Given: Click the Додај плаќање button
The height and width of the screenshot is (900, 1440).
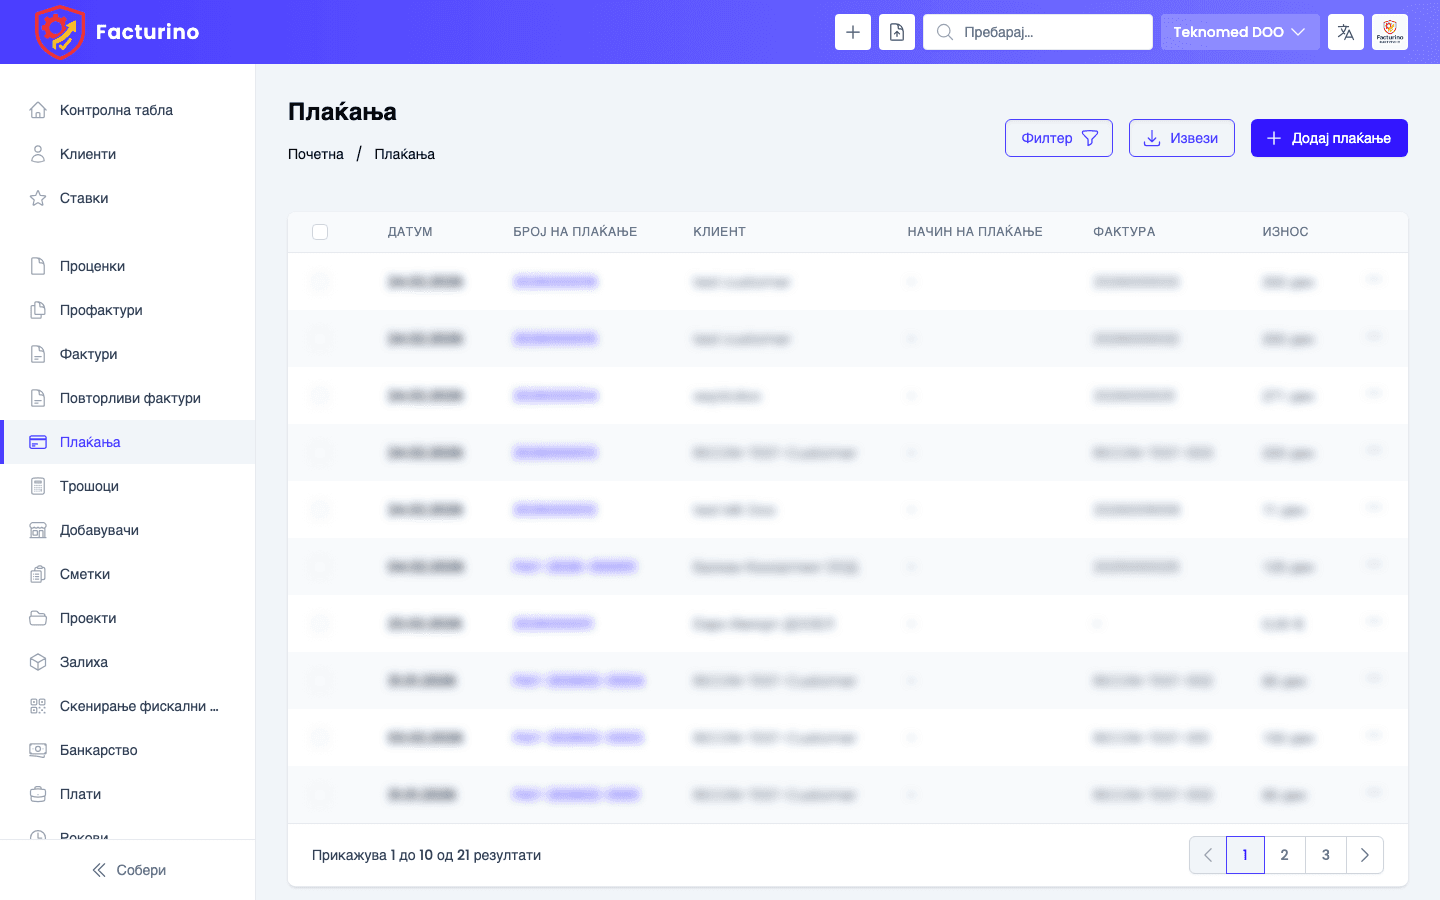Looking at the screenshot, I should (x=1328, y=138).
